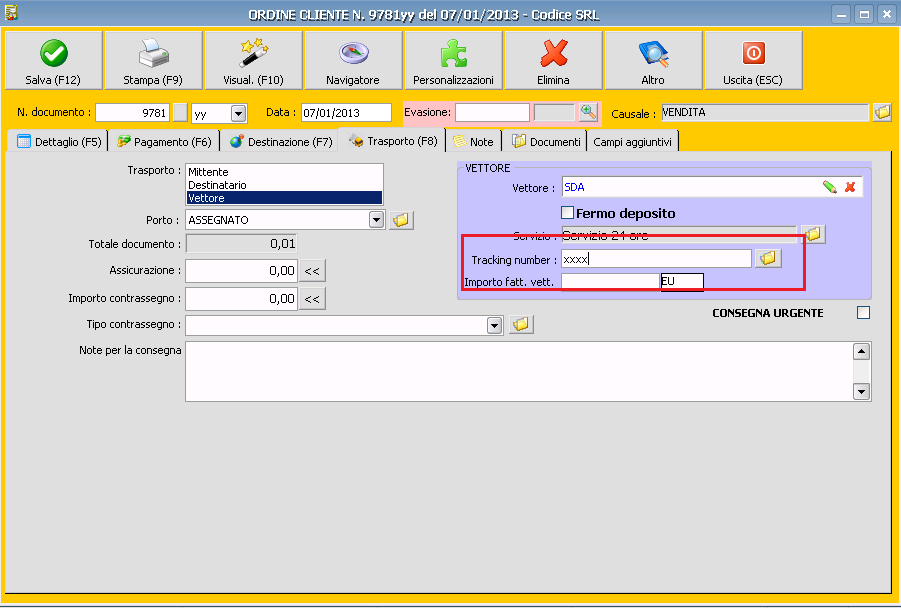Open the Navigatore compass icon

(353, 54)
